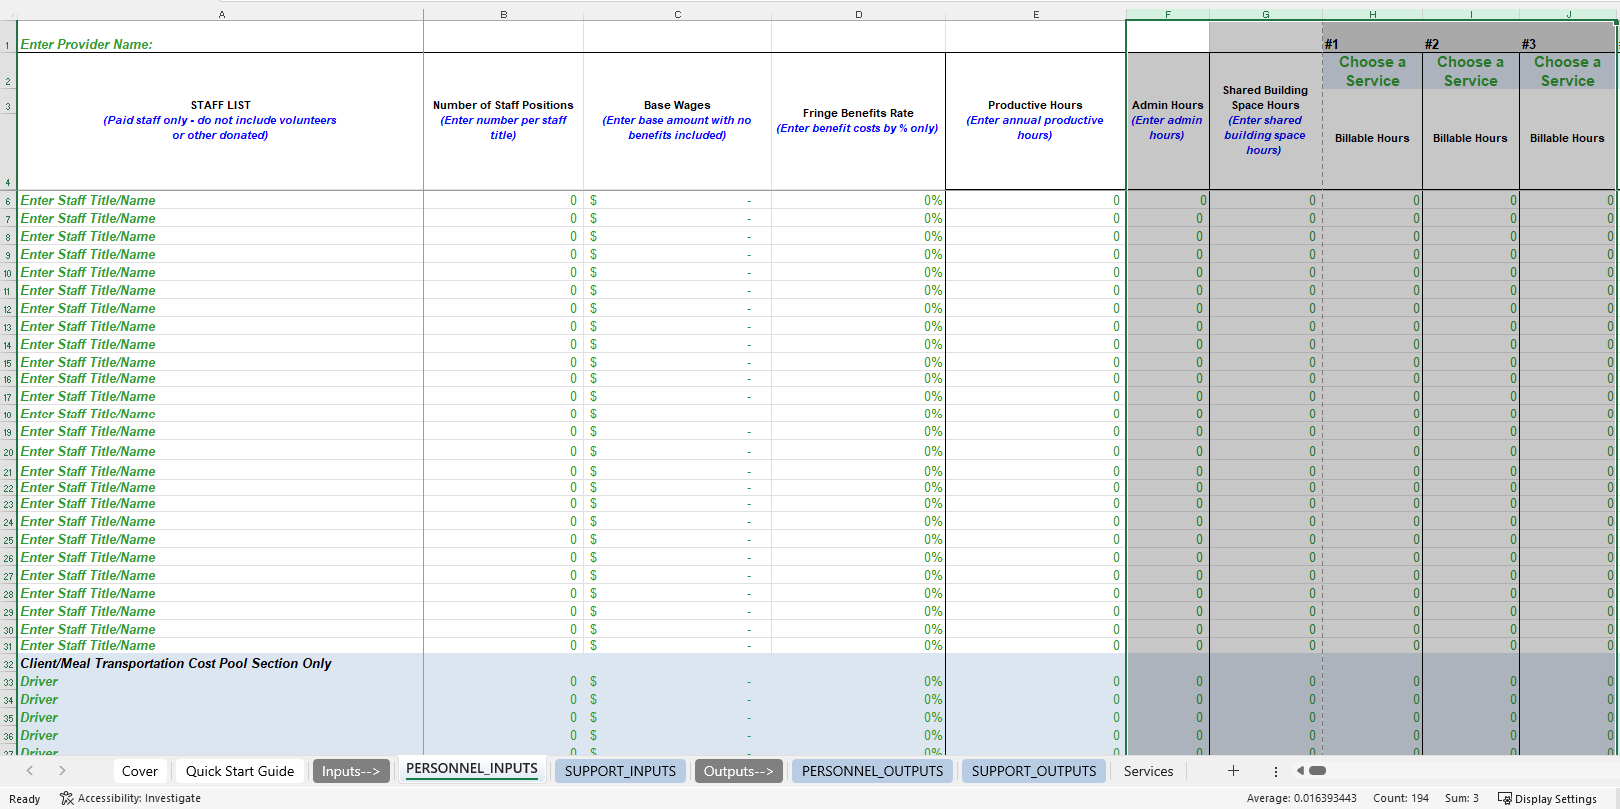The image size is (1620, 809).
Task: Click the Enter Provider Name cell
Action: pos(221,37)
